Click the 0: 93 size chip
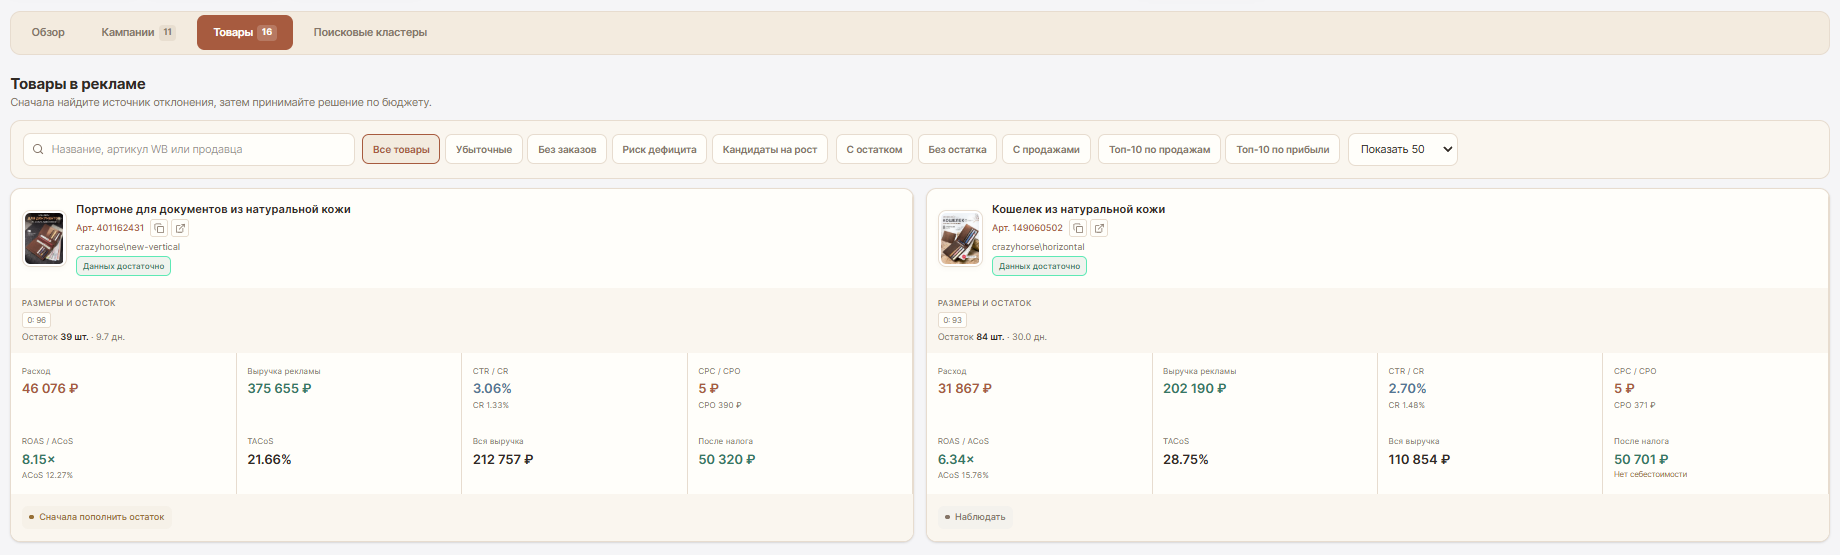The image size is (1840, 555). pos(952,320)
